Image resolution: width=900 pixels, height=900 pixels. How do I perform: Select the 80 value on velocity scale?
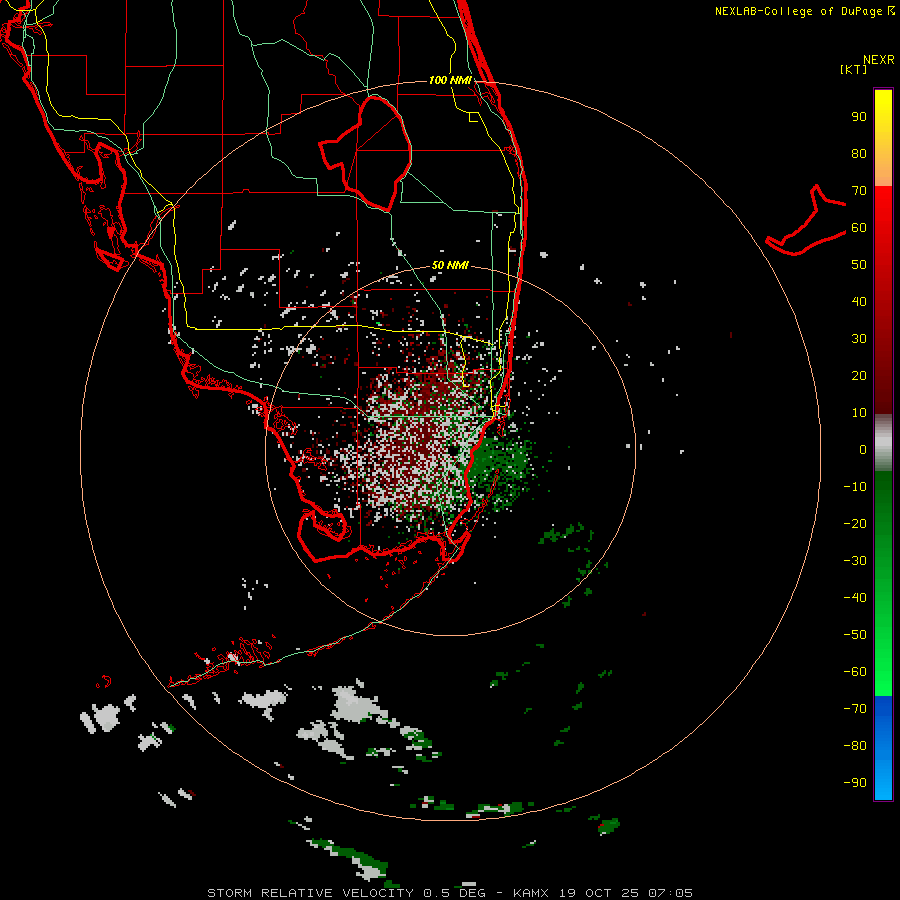[859, 154]
